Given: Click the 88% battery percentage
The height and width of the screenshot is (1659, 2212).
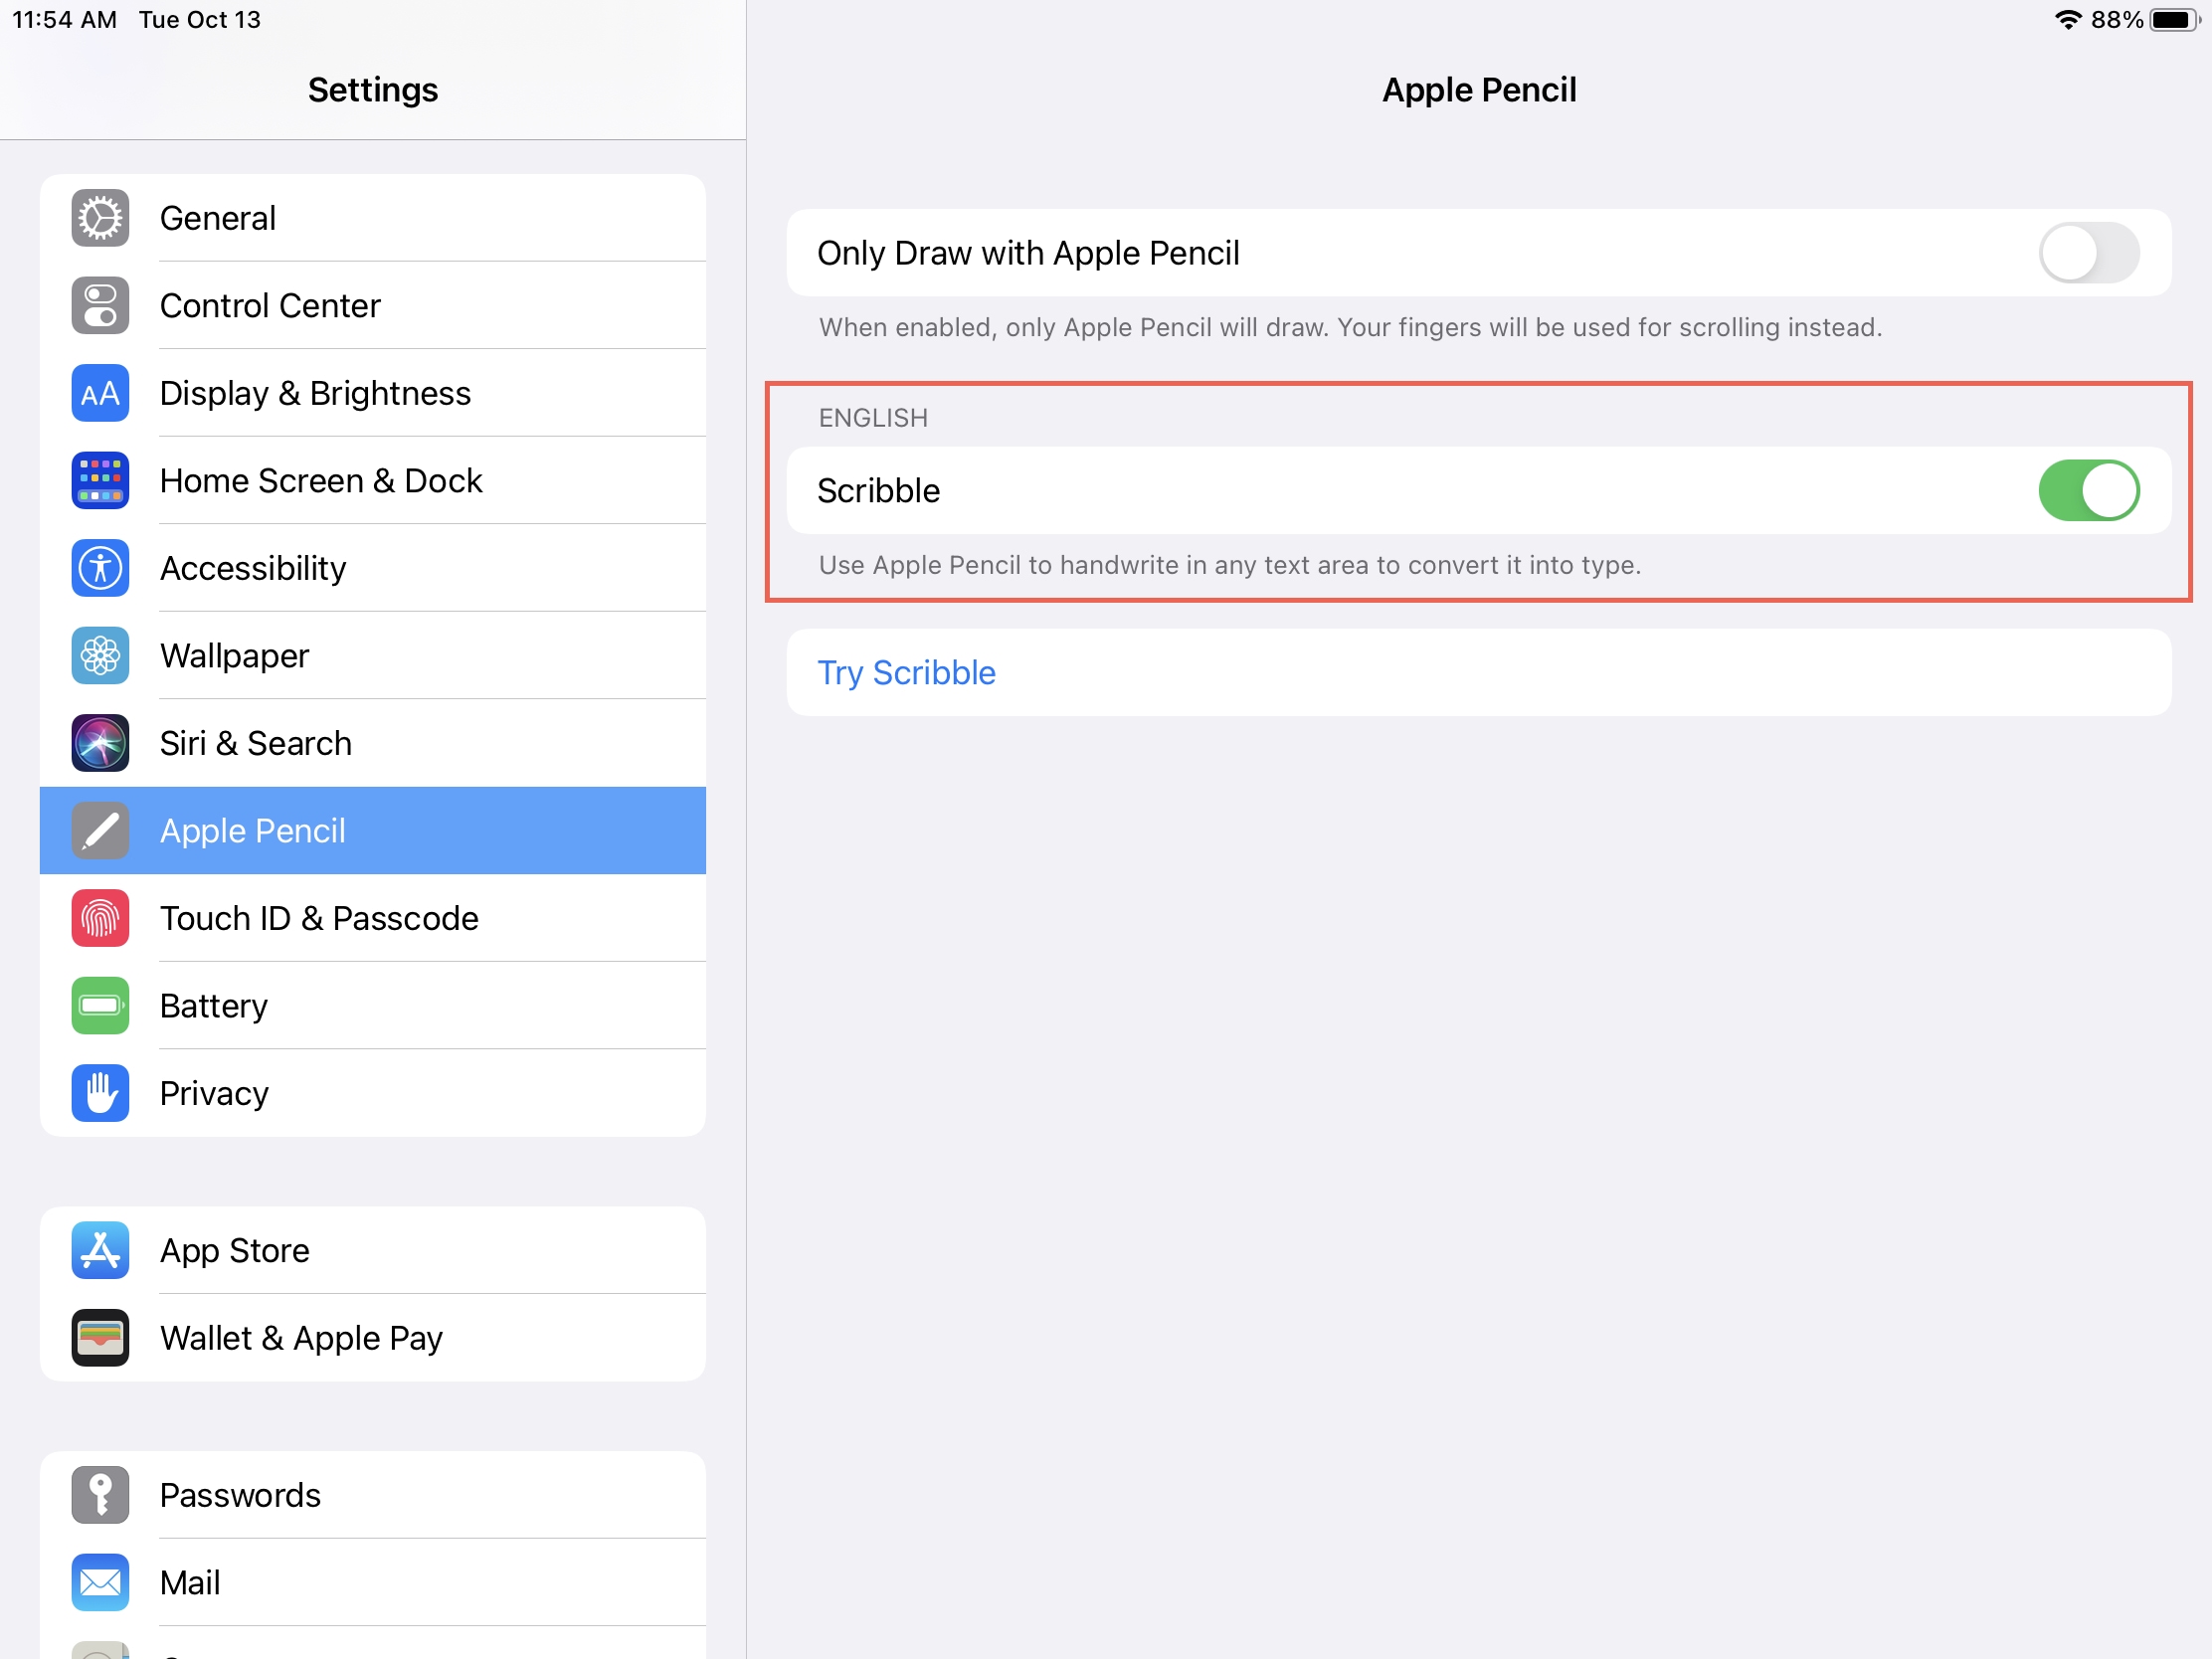Looking at the screenshot, I should pyautogui.click(x=2117, y=20).
